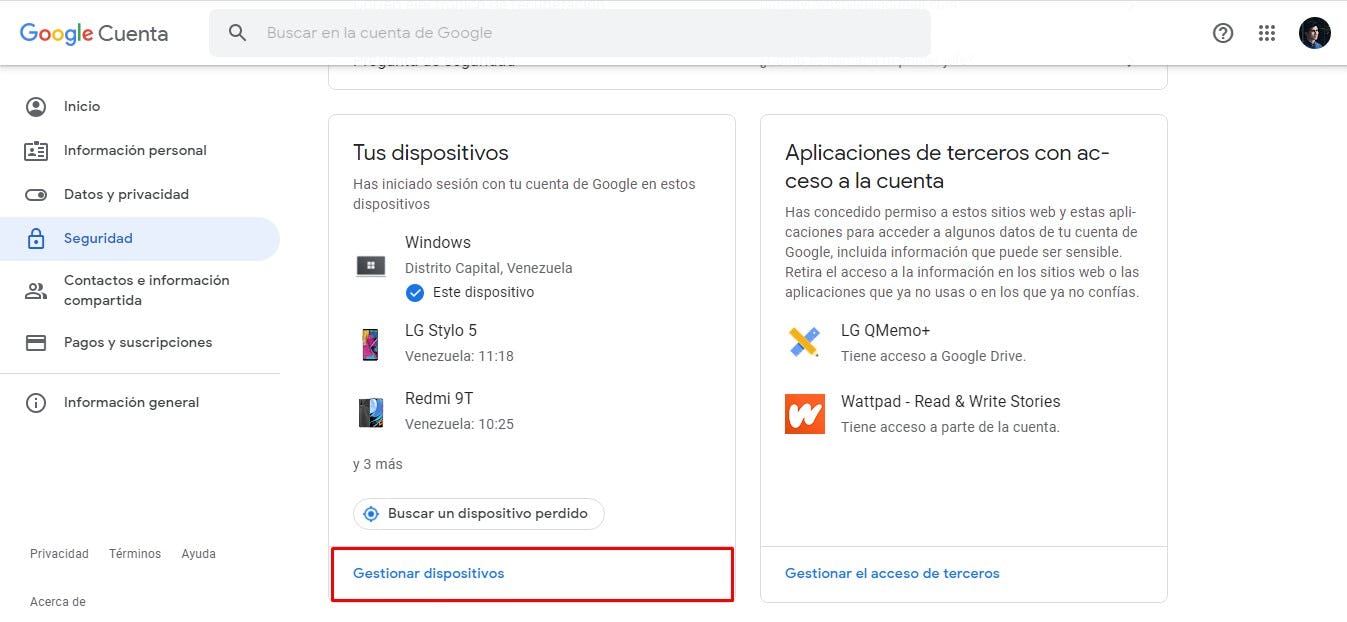
Task: Expand the 'y 3 más' device list
Action: tap(377, 463)
